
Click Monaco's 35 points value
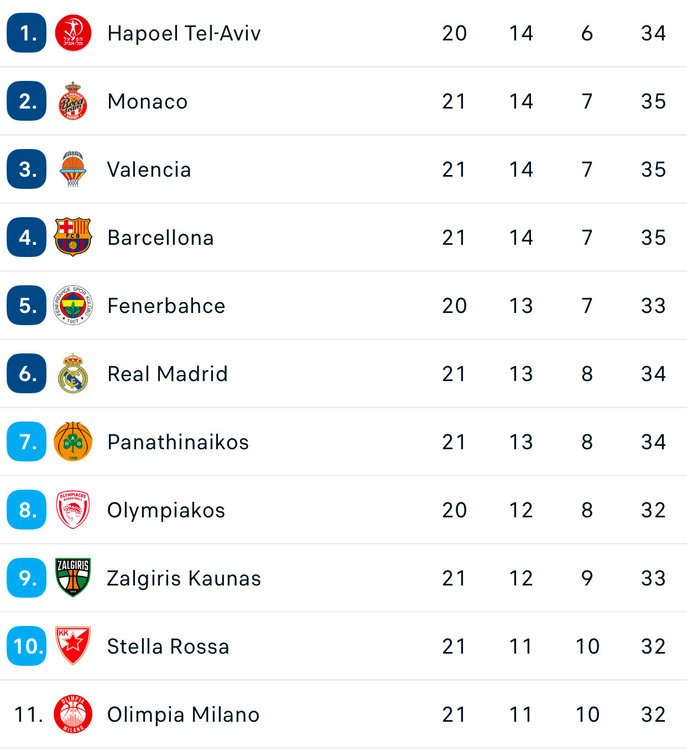[x=653, y=101]
